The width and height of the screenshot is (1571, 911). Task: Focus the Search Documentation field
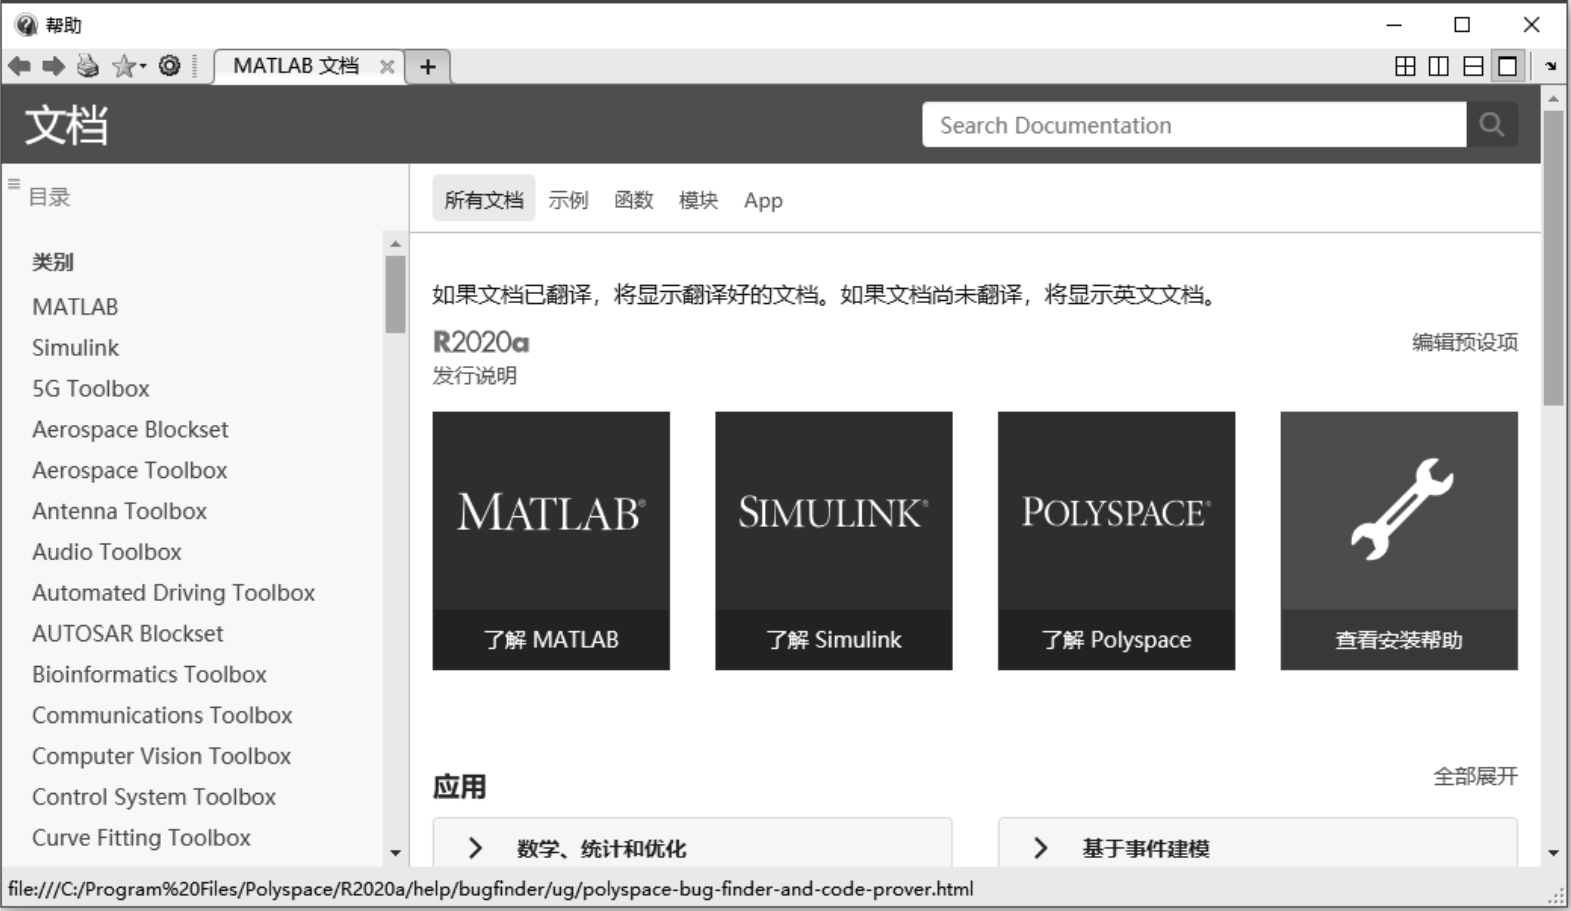[x=1194, y=125]
